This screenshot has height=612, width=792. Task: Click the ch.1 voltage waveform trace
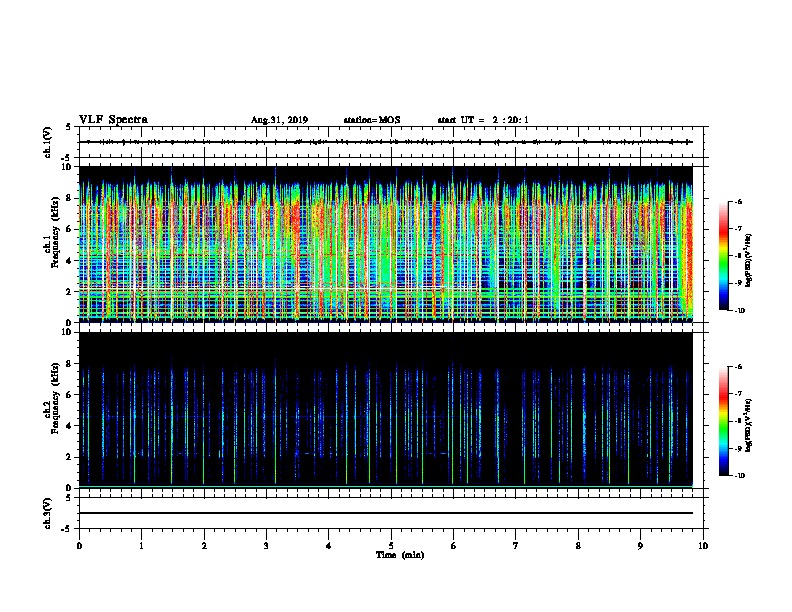pyautogui.click(x=385, y=142)
